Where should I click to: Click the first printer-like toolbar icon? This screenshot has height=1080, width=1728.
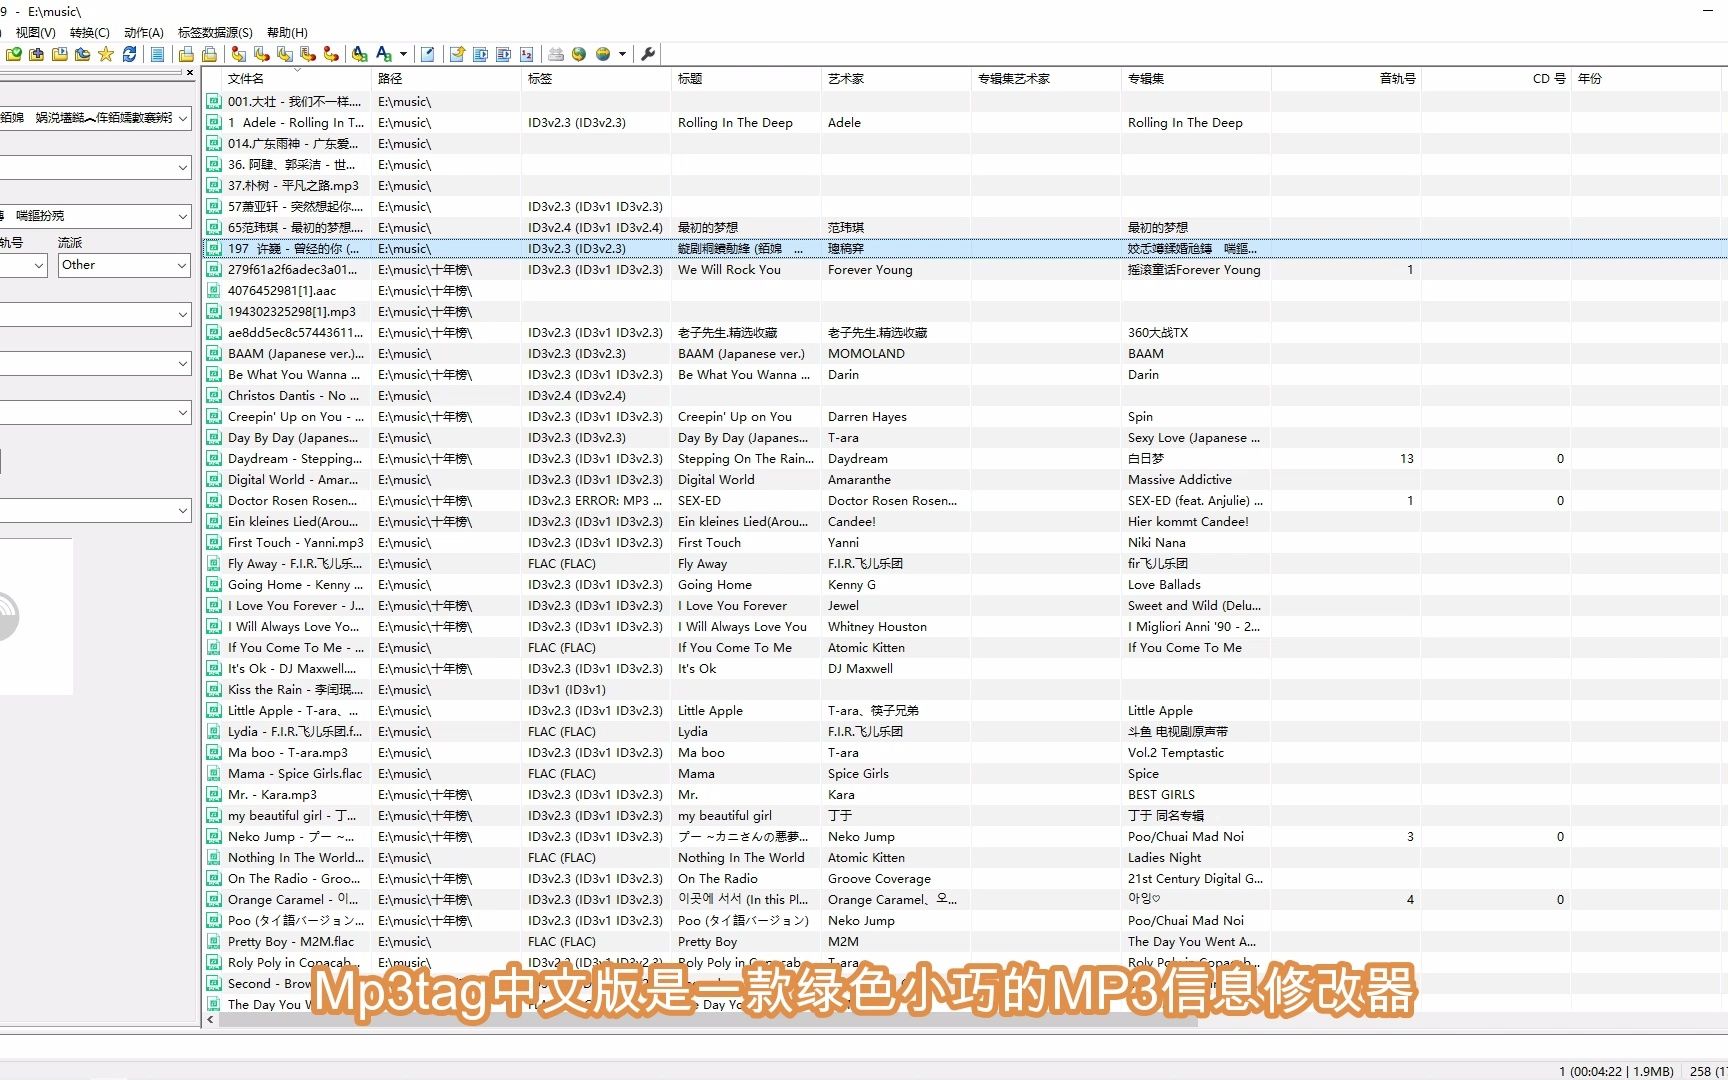pyautogui.click(x=186, y=54)
